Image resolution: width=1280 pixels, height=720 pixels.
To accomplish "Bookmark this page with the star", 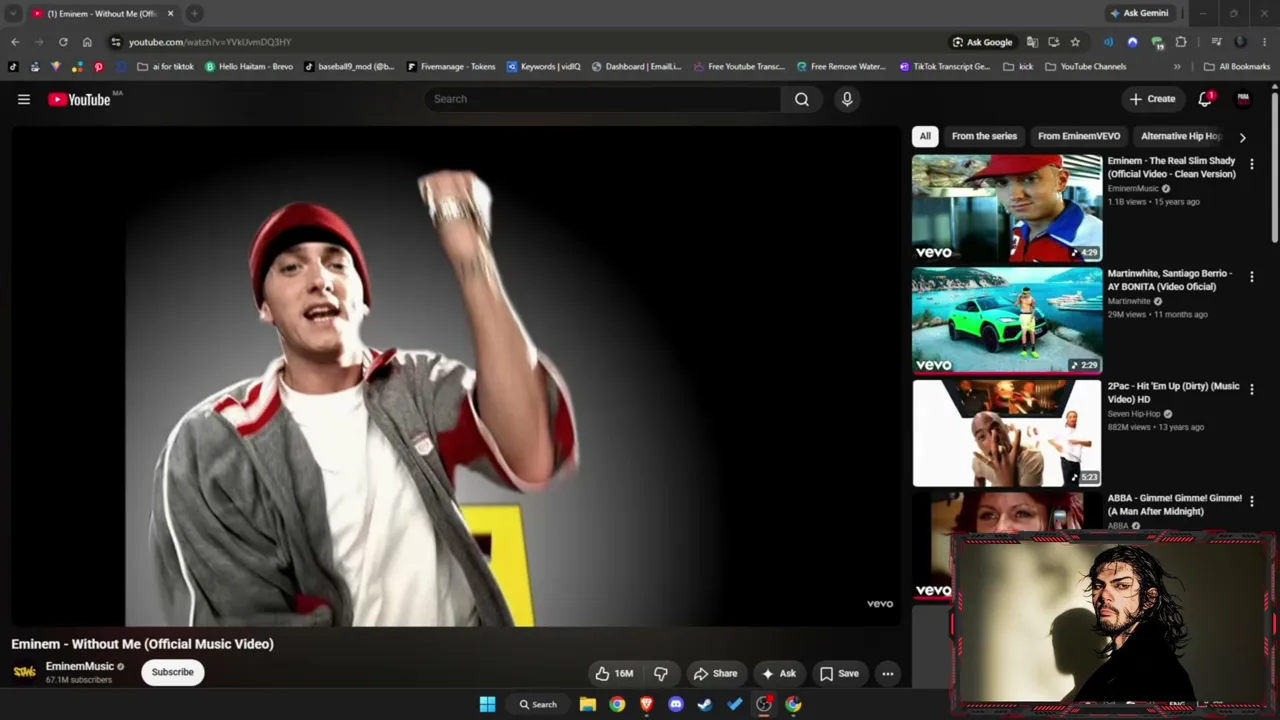I will 1075,42.
